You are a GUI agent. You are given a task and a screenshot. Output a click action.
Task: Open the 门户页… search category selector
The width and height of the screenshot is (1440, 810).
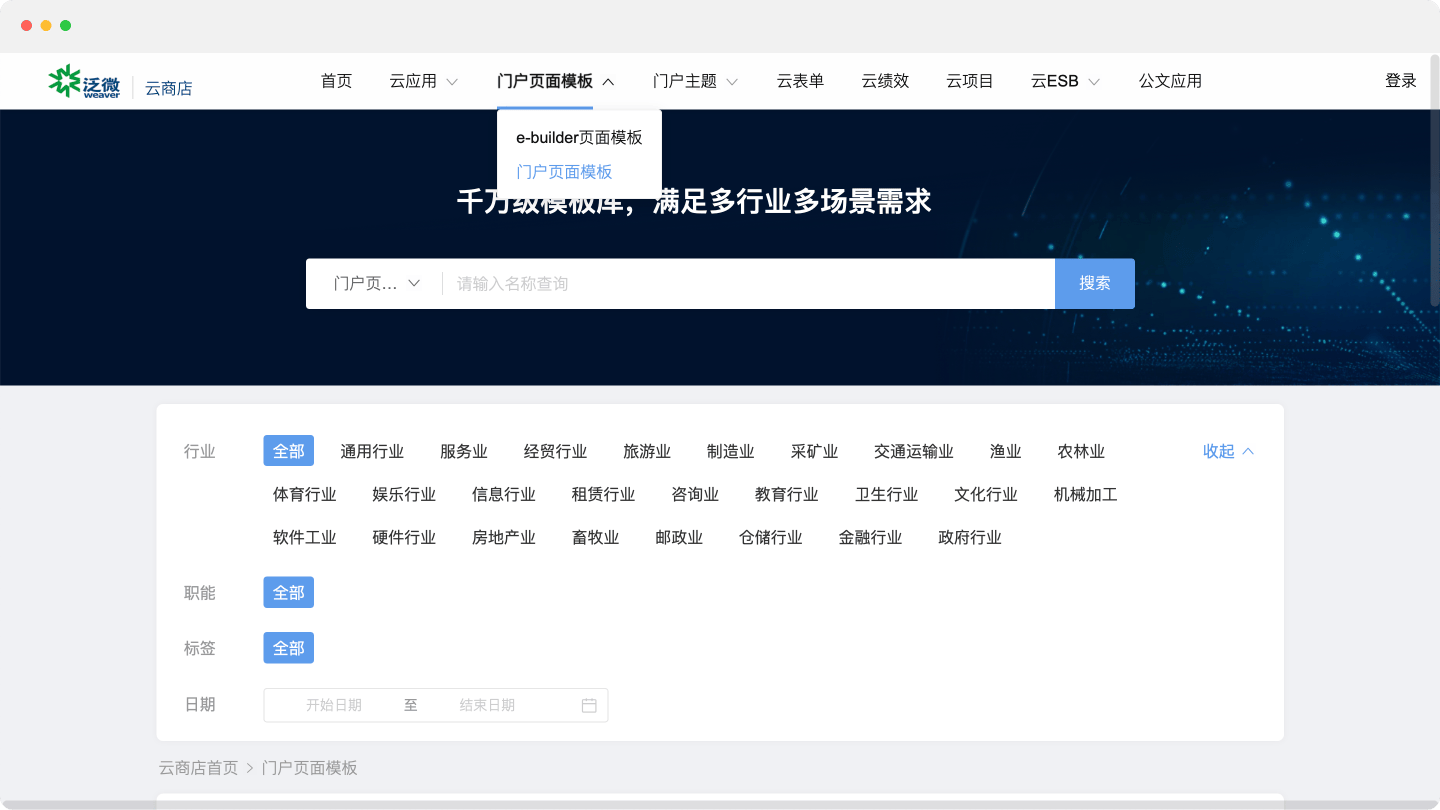coord(376,284)
